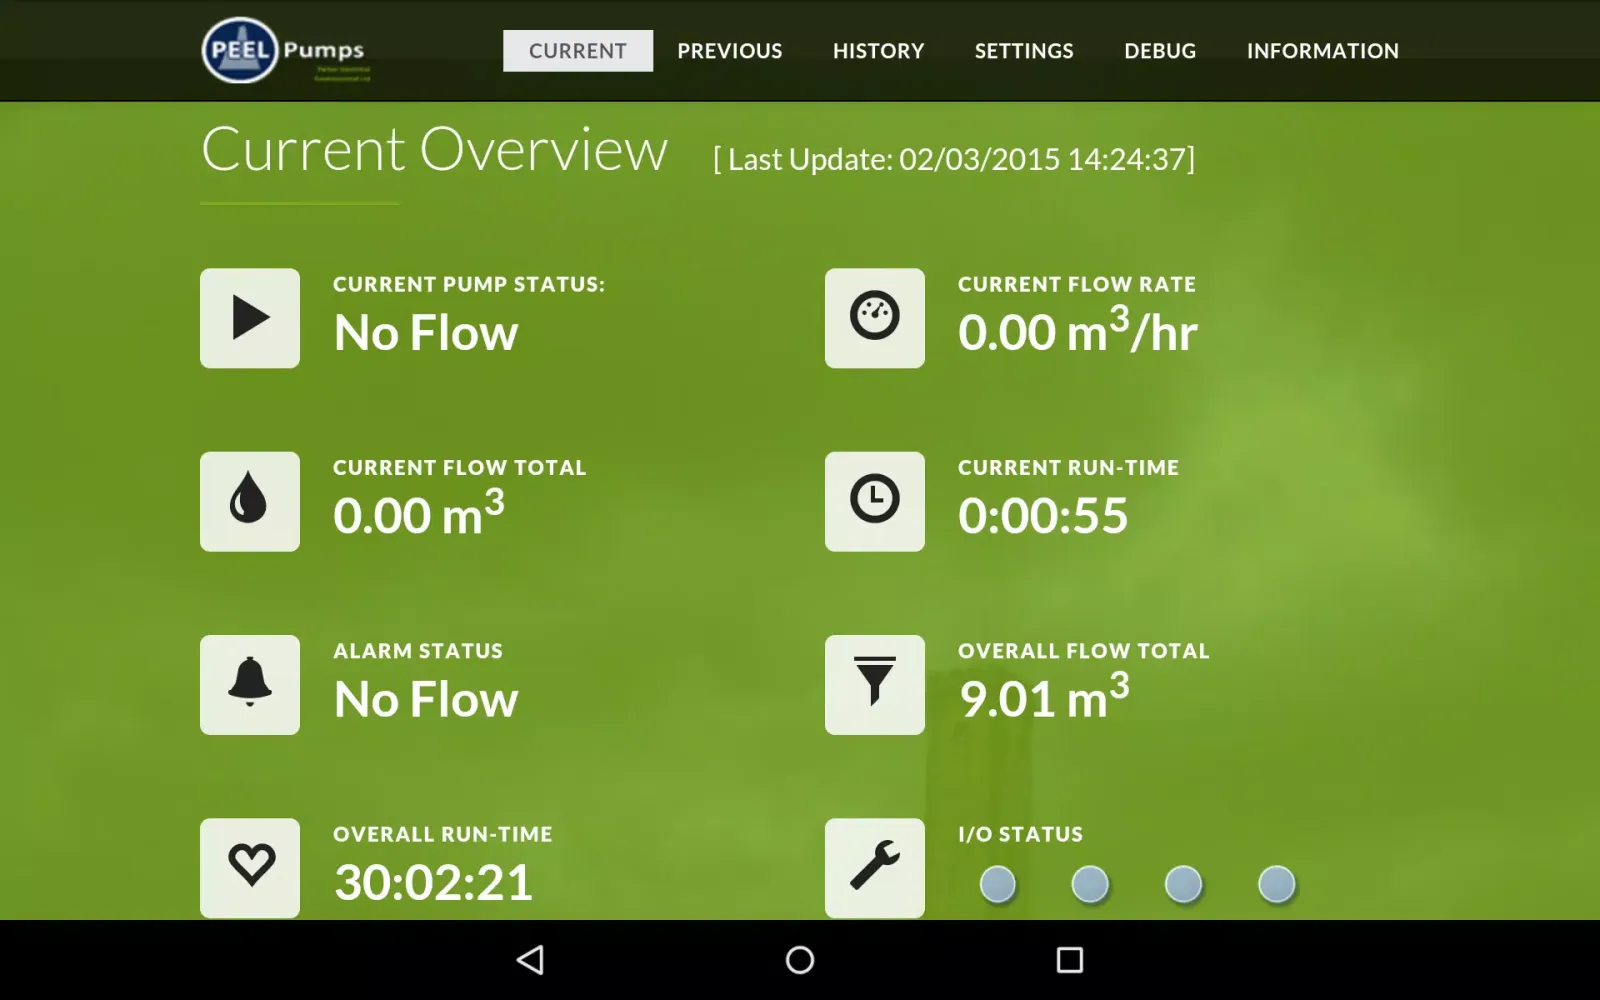1600x1000 pixels.
Task: Click the Peel Pumps logo
Action: click(286, 50)
